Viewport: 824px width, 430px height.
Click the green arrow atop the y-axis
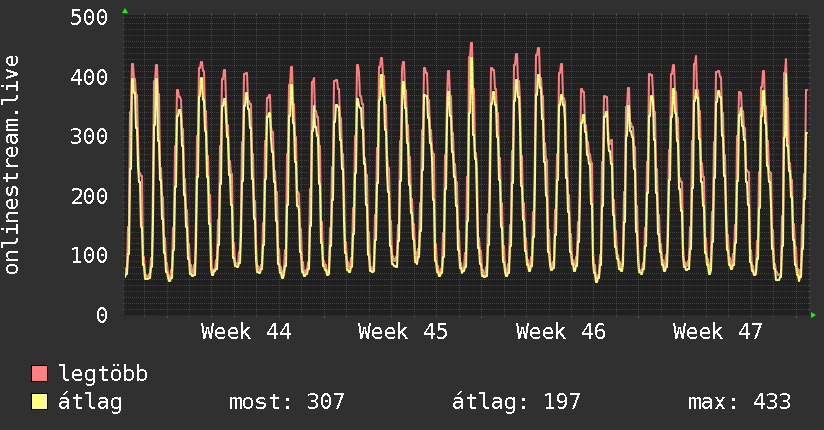click(124, 11)
